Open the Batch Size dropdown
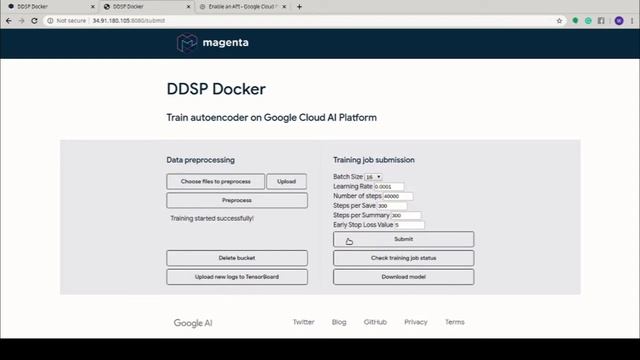The height and width of the screenshot is (360, 640). [373, 177]
